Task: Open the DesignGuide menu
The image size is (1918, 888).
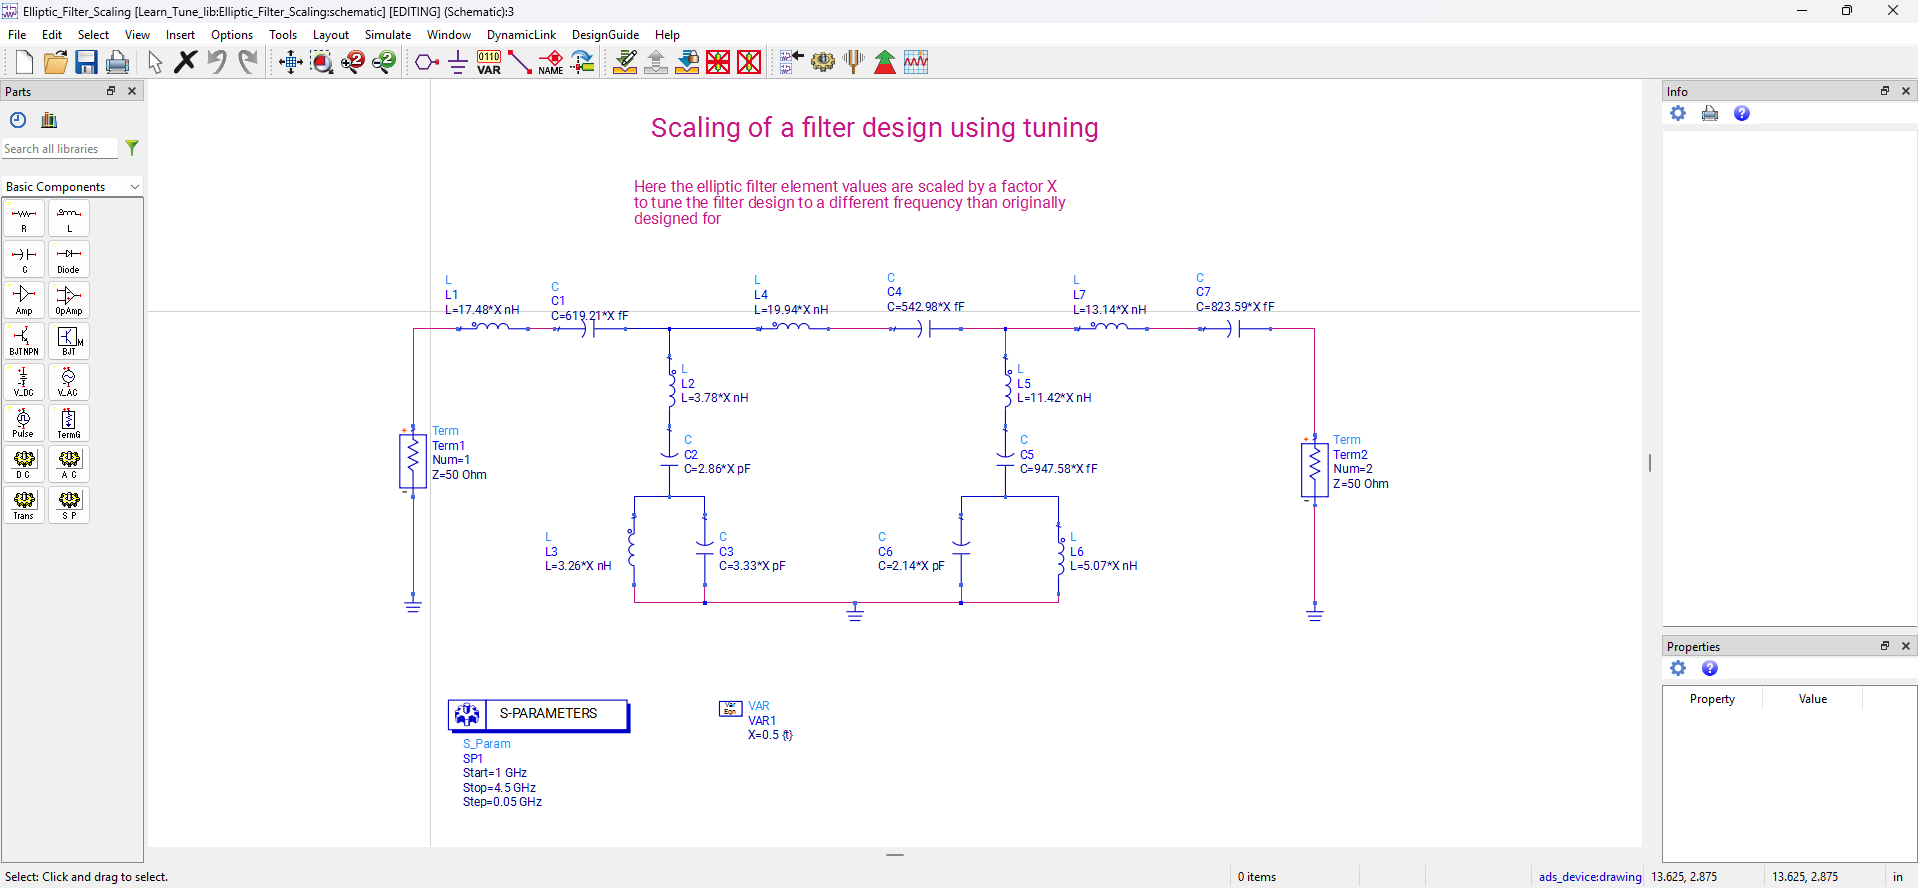Action: click(605, 34)
